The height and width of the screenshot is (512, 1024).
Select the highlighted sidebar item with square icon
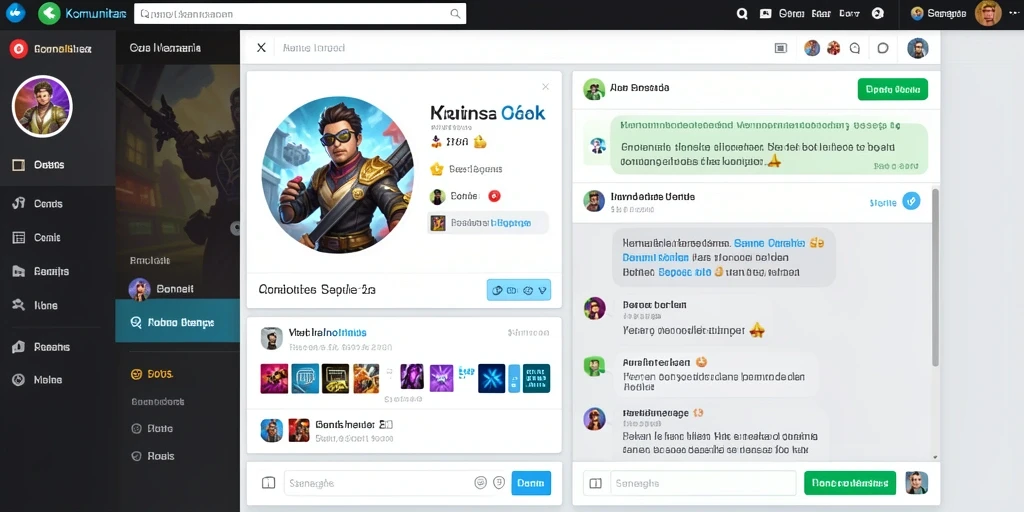pyautogui.click(x=57, y=165)
